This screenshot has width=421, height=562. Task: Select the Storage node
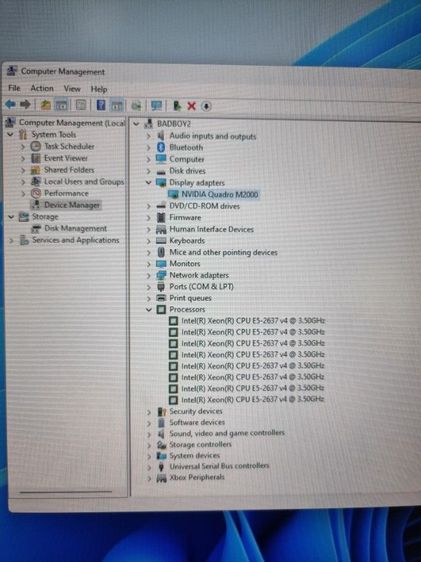(x=45, y=216)
